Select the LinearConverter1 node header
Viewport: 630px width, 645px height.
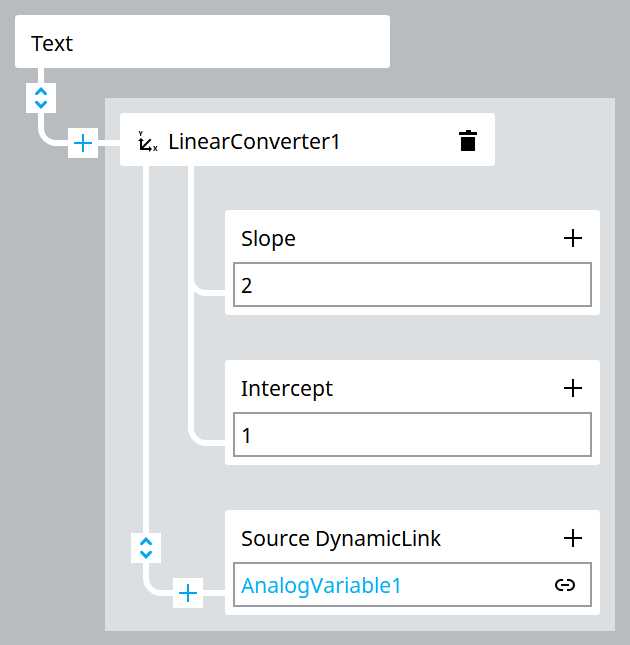[307, 139]
